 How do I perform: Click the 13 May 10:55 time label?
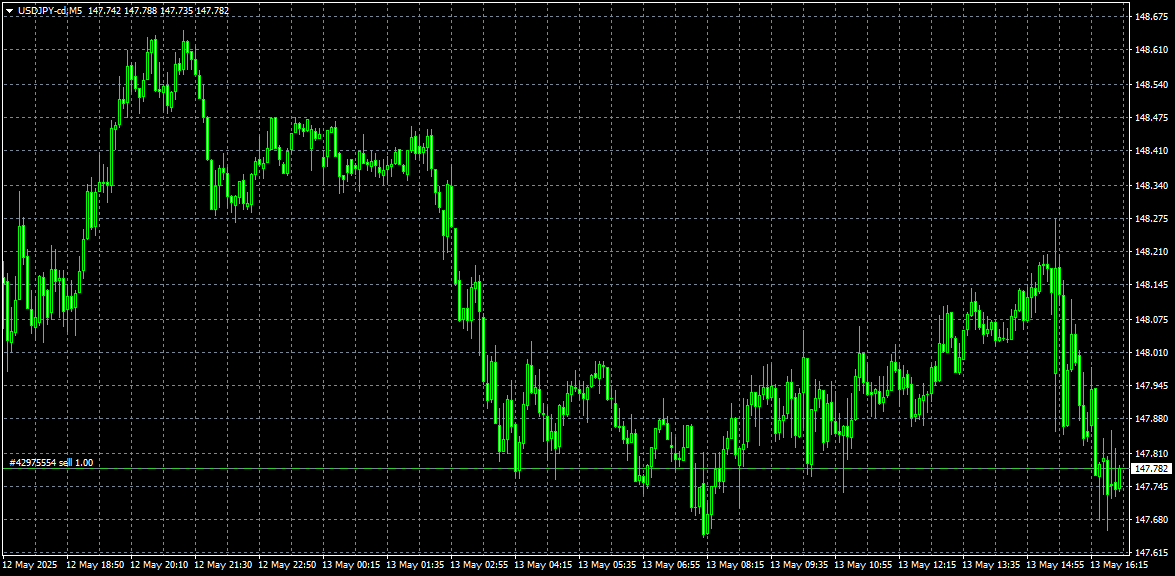tap(862, 564)
